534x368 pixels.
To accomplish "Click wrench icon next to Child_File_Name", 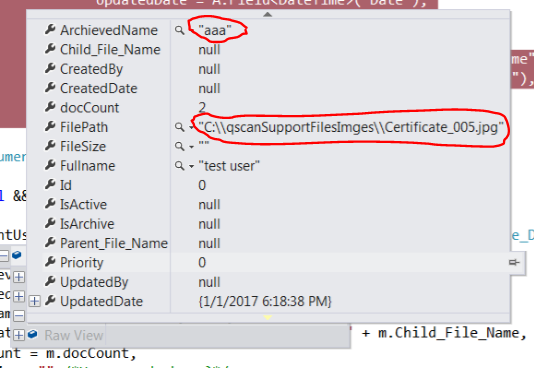I will click(50, 49).
